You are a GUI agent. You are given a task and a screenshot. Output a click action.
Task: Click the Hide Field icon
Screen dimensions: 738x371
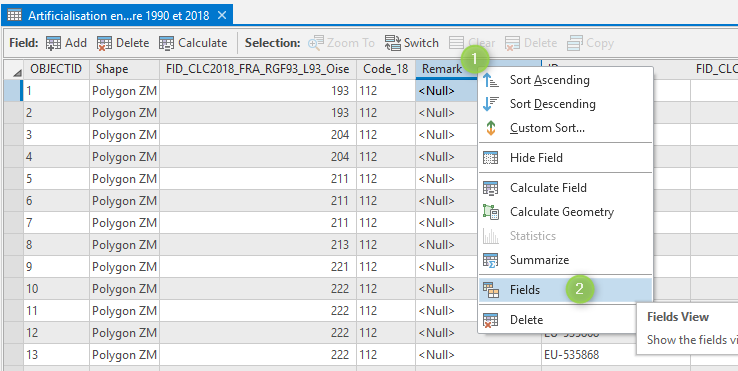(x=490, y=158)
